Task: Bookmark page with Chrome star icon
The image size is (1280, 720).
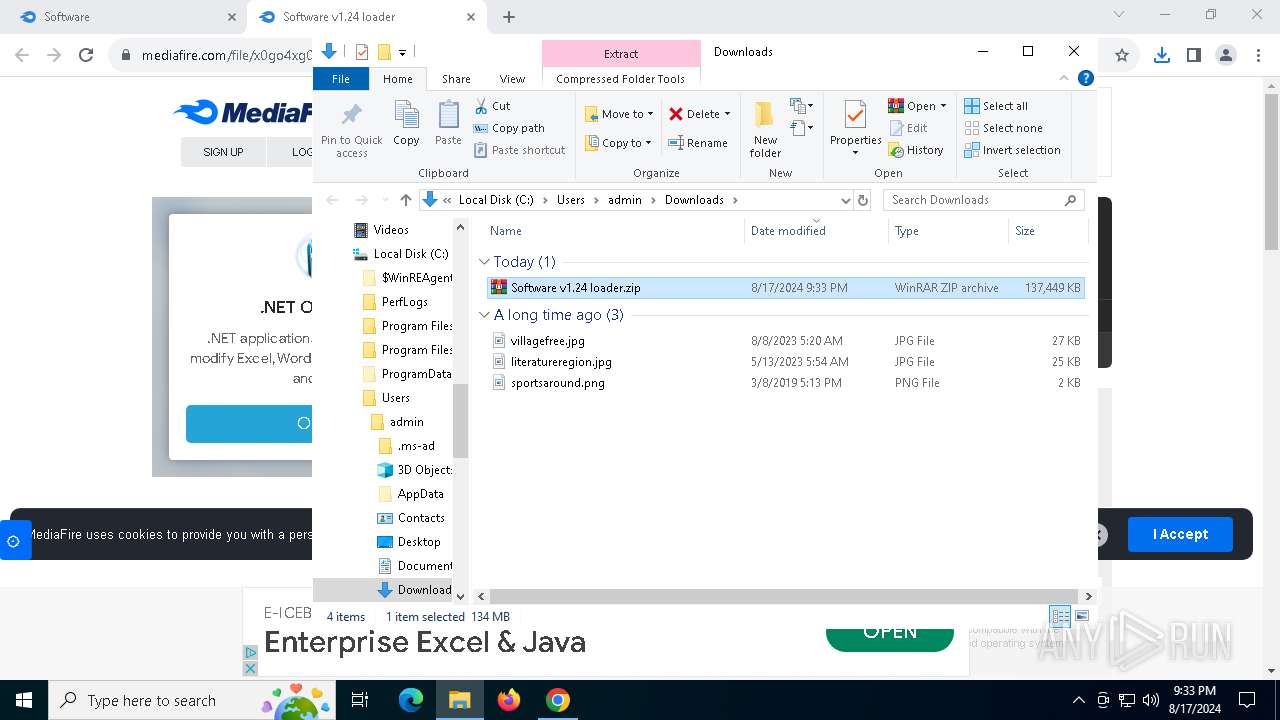Action: coord(1122,56)
